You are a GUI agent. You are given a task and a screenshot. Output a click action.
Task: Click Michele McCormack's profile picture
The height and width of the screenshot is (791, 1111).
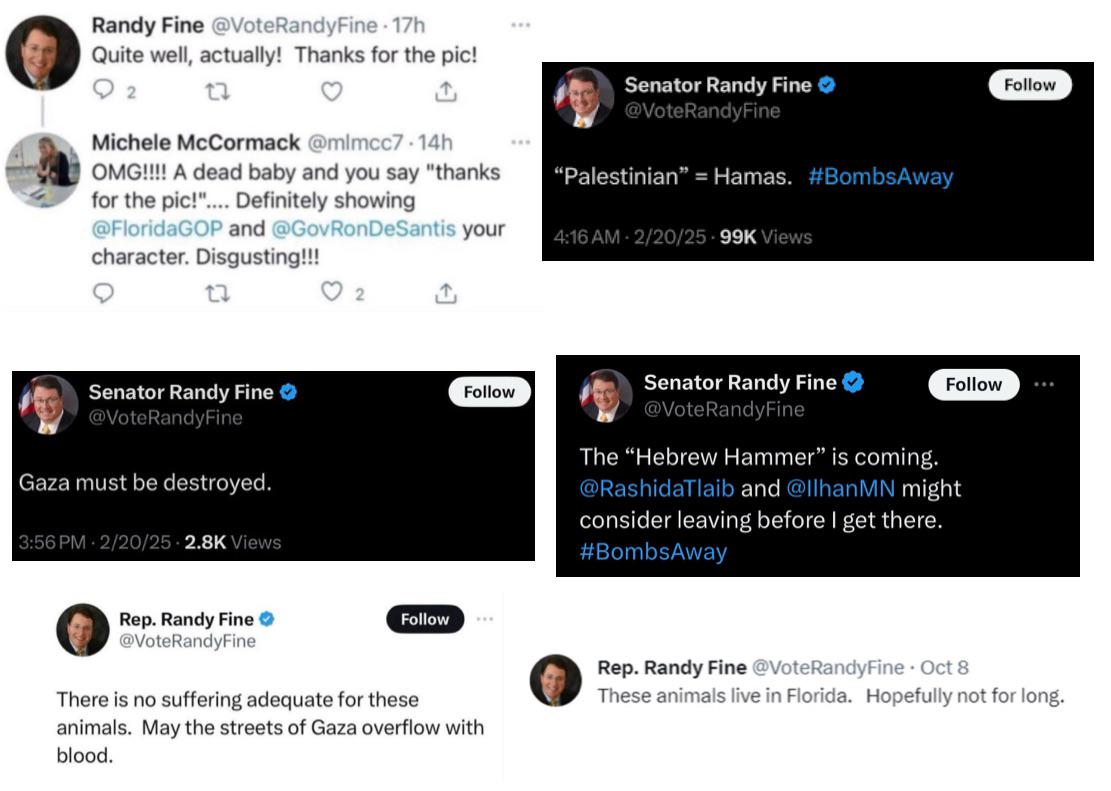(x=42, y=170)
